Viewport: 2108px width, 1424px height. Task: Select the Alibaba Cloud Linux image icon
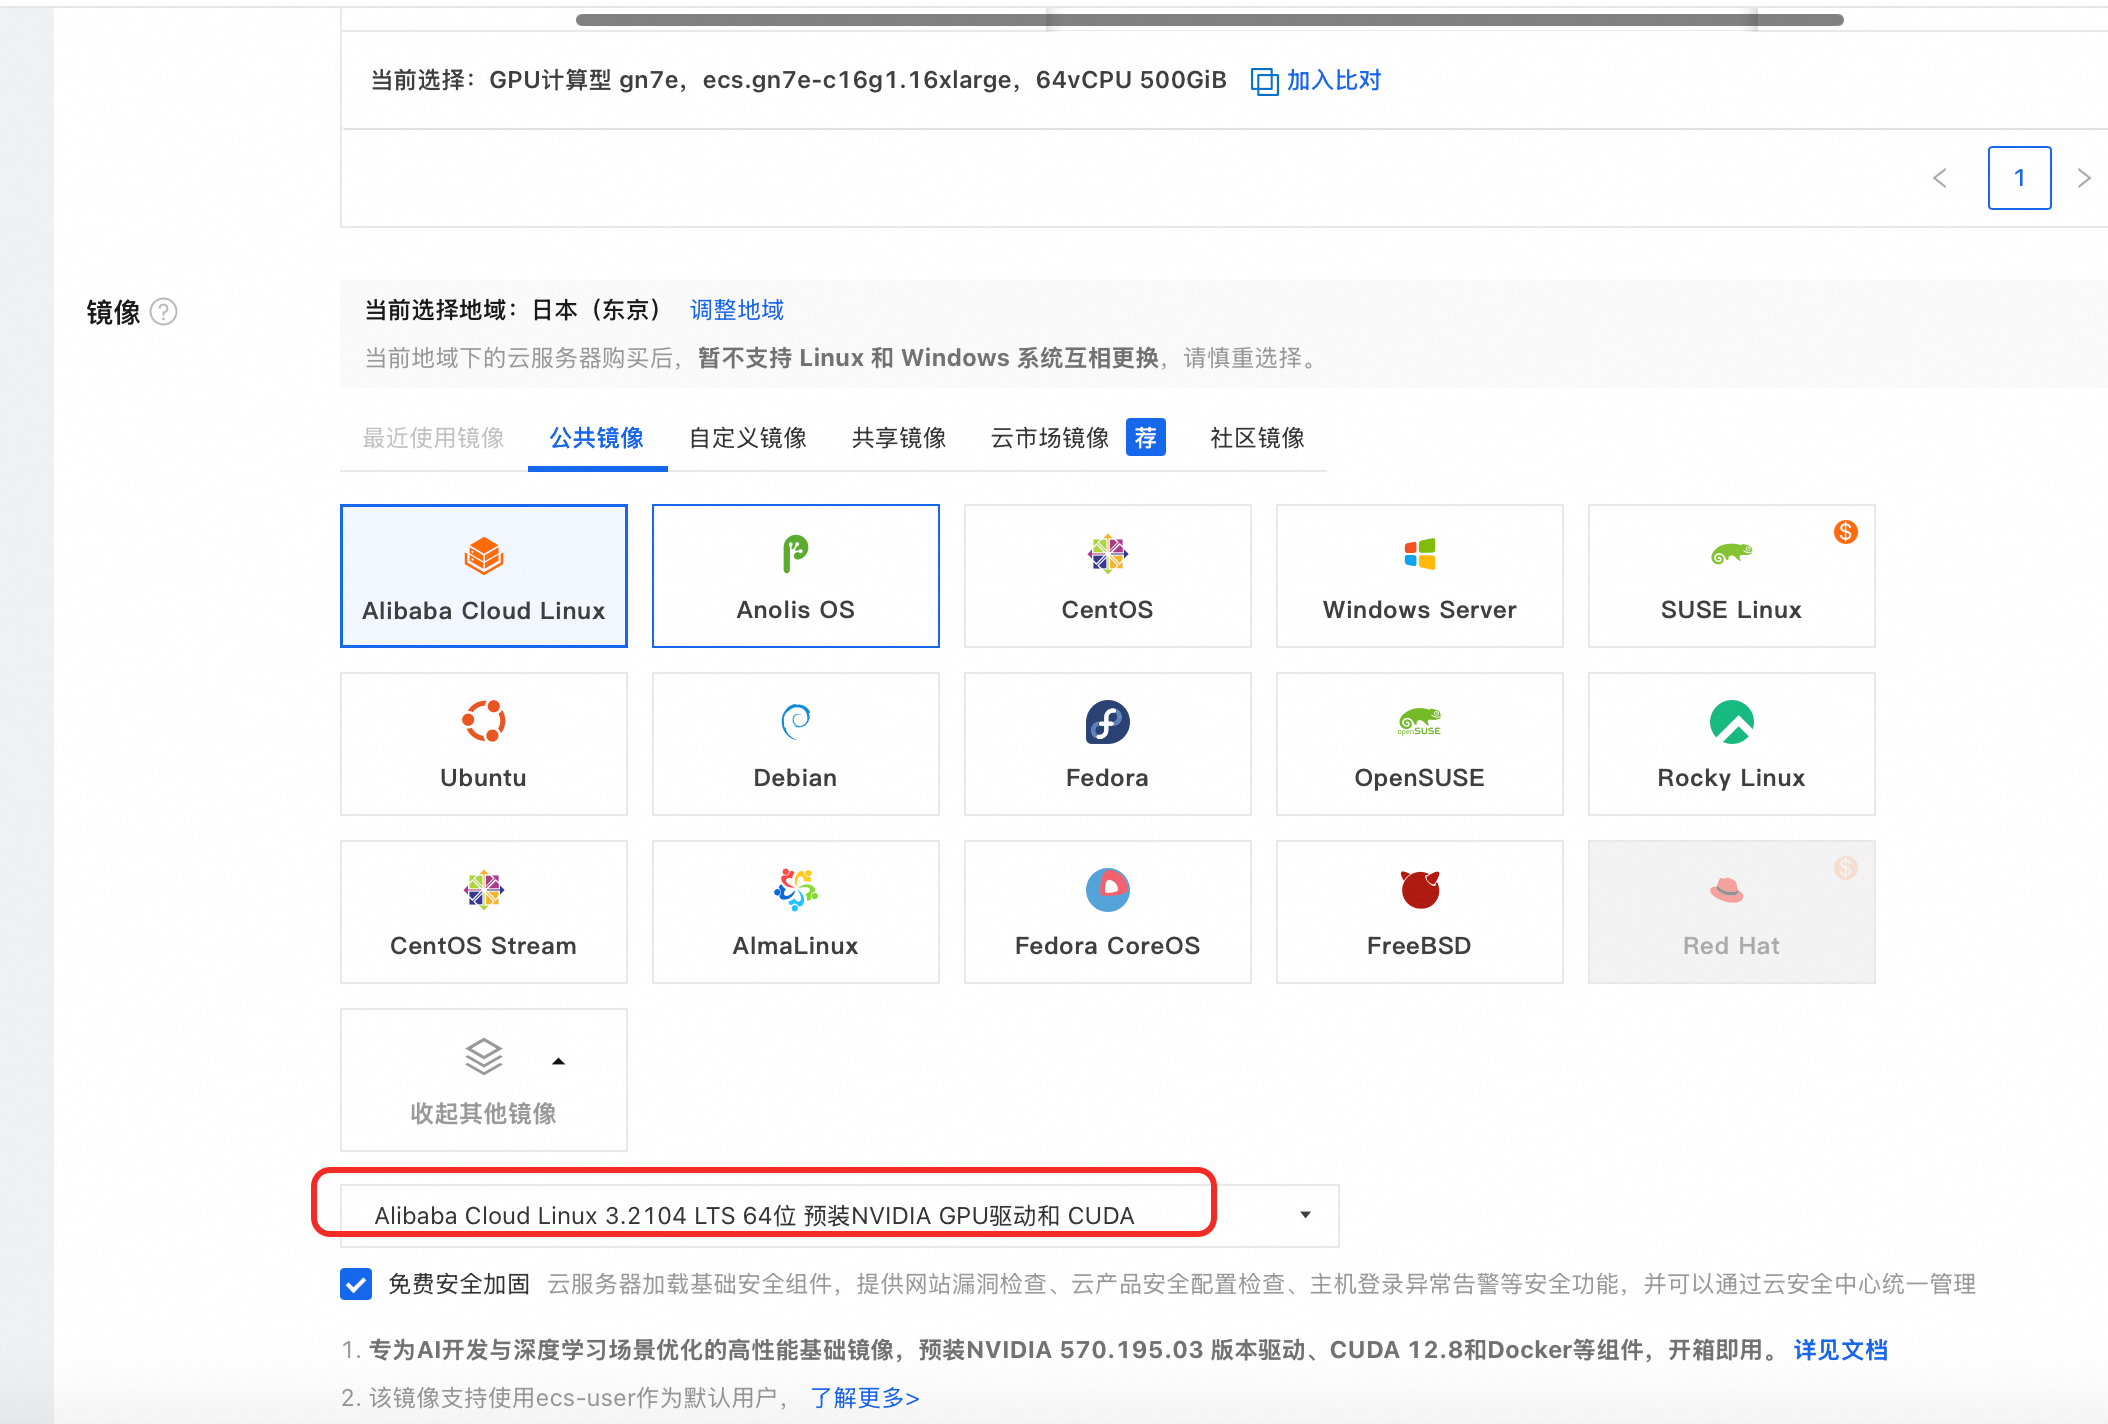point(483,555)
